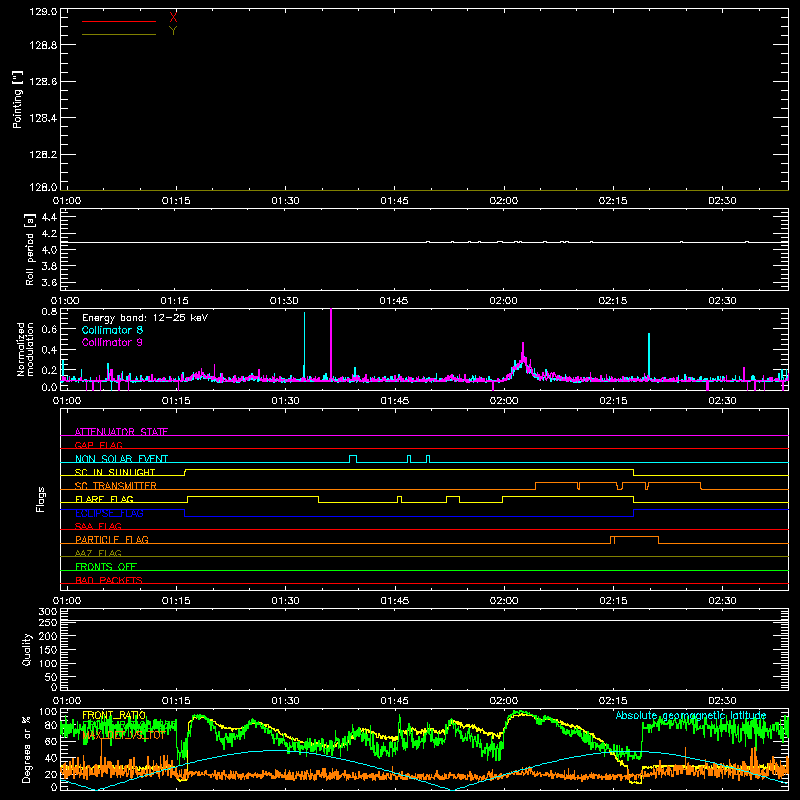
Task: Click the red X legend line
Action: [x=119, y=21]
